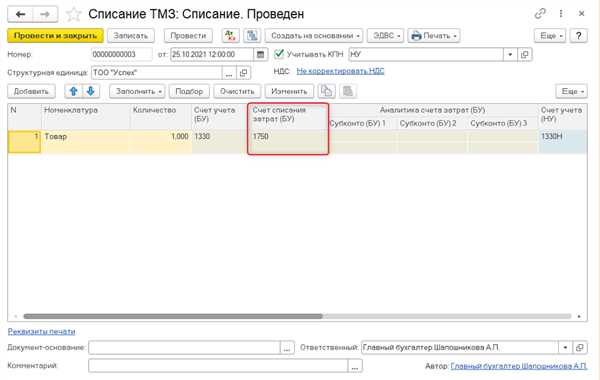Open Реквизиты печати link
Screen dimensions: 600x380
click(41, 331)
